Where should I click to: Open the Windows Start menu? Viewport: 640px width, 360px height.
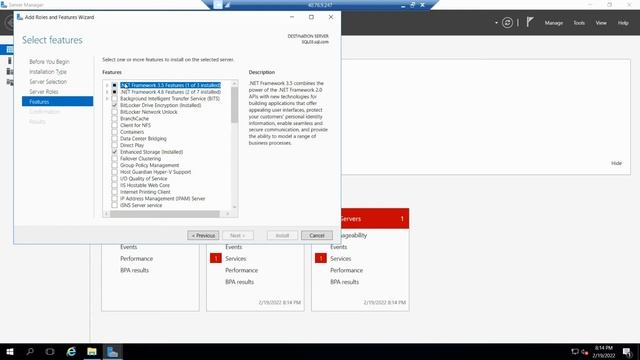point(10,351)
